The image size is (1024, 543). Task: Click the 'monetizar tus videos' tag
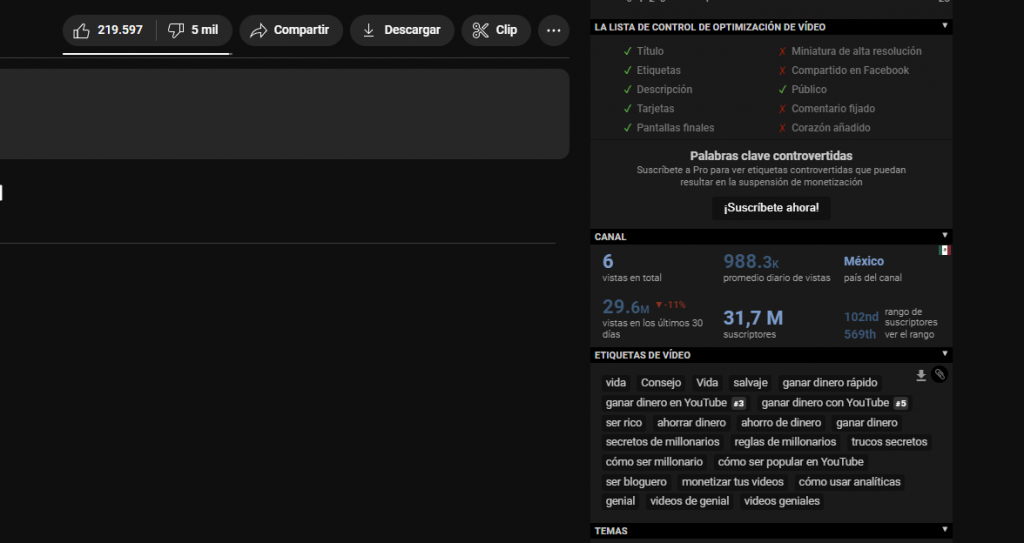[x=732, y=482]
